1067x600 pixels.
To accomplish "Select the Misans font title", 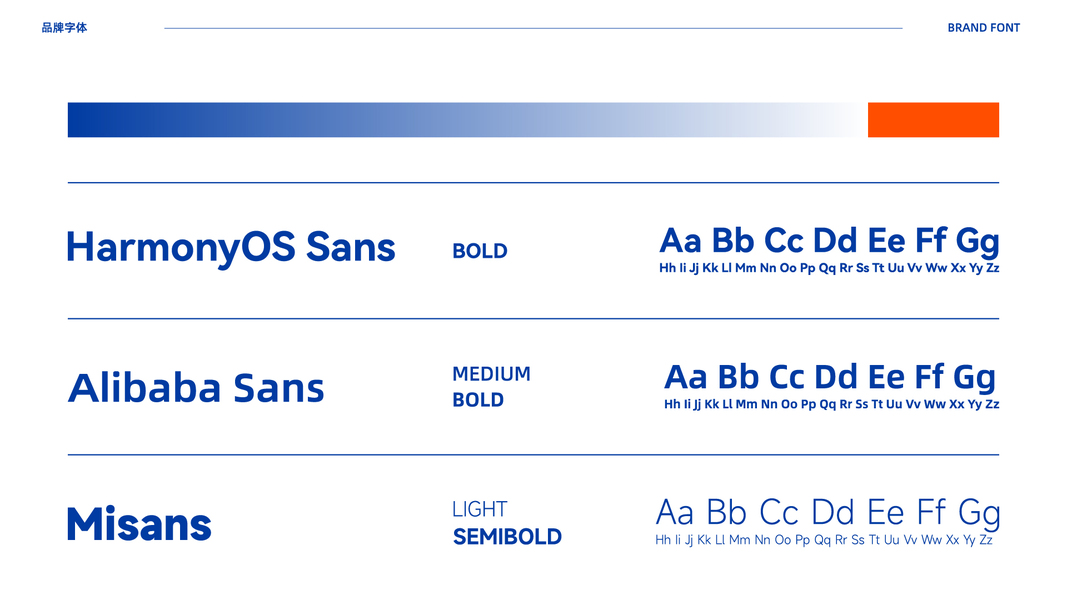I will [139, 524].
